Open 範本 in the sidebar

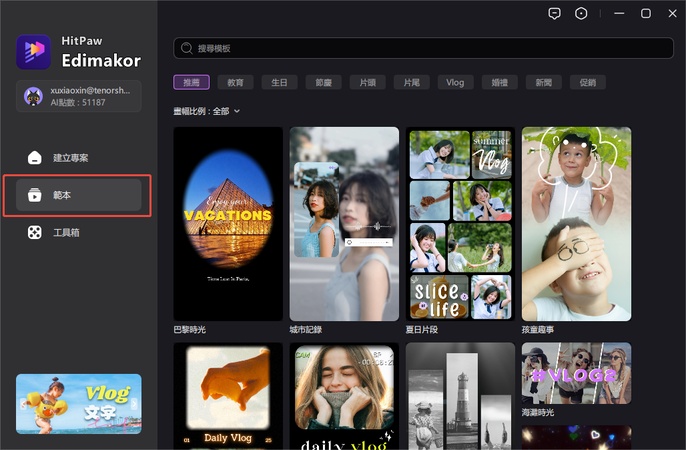[79, 195]
